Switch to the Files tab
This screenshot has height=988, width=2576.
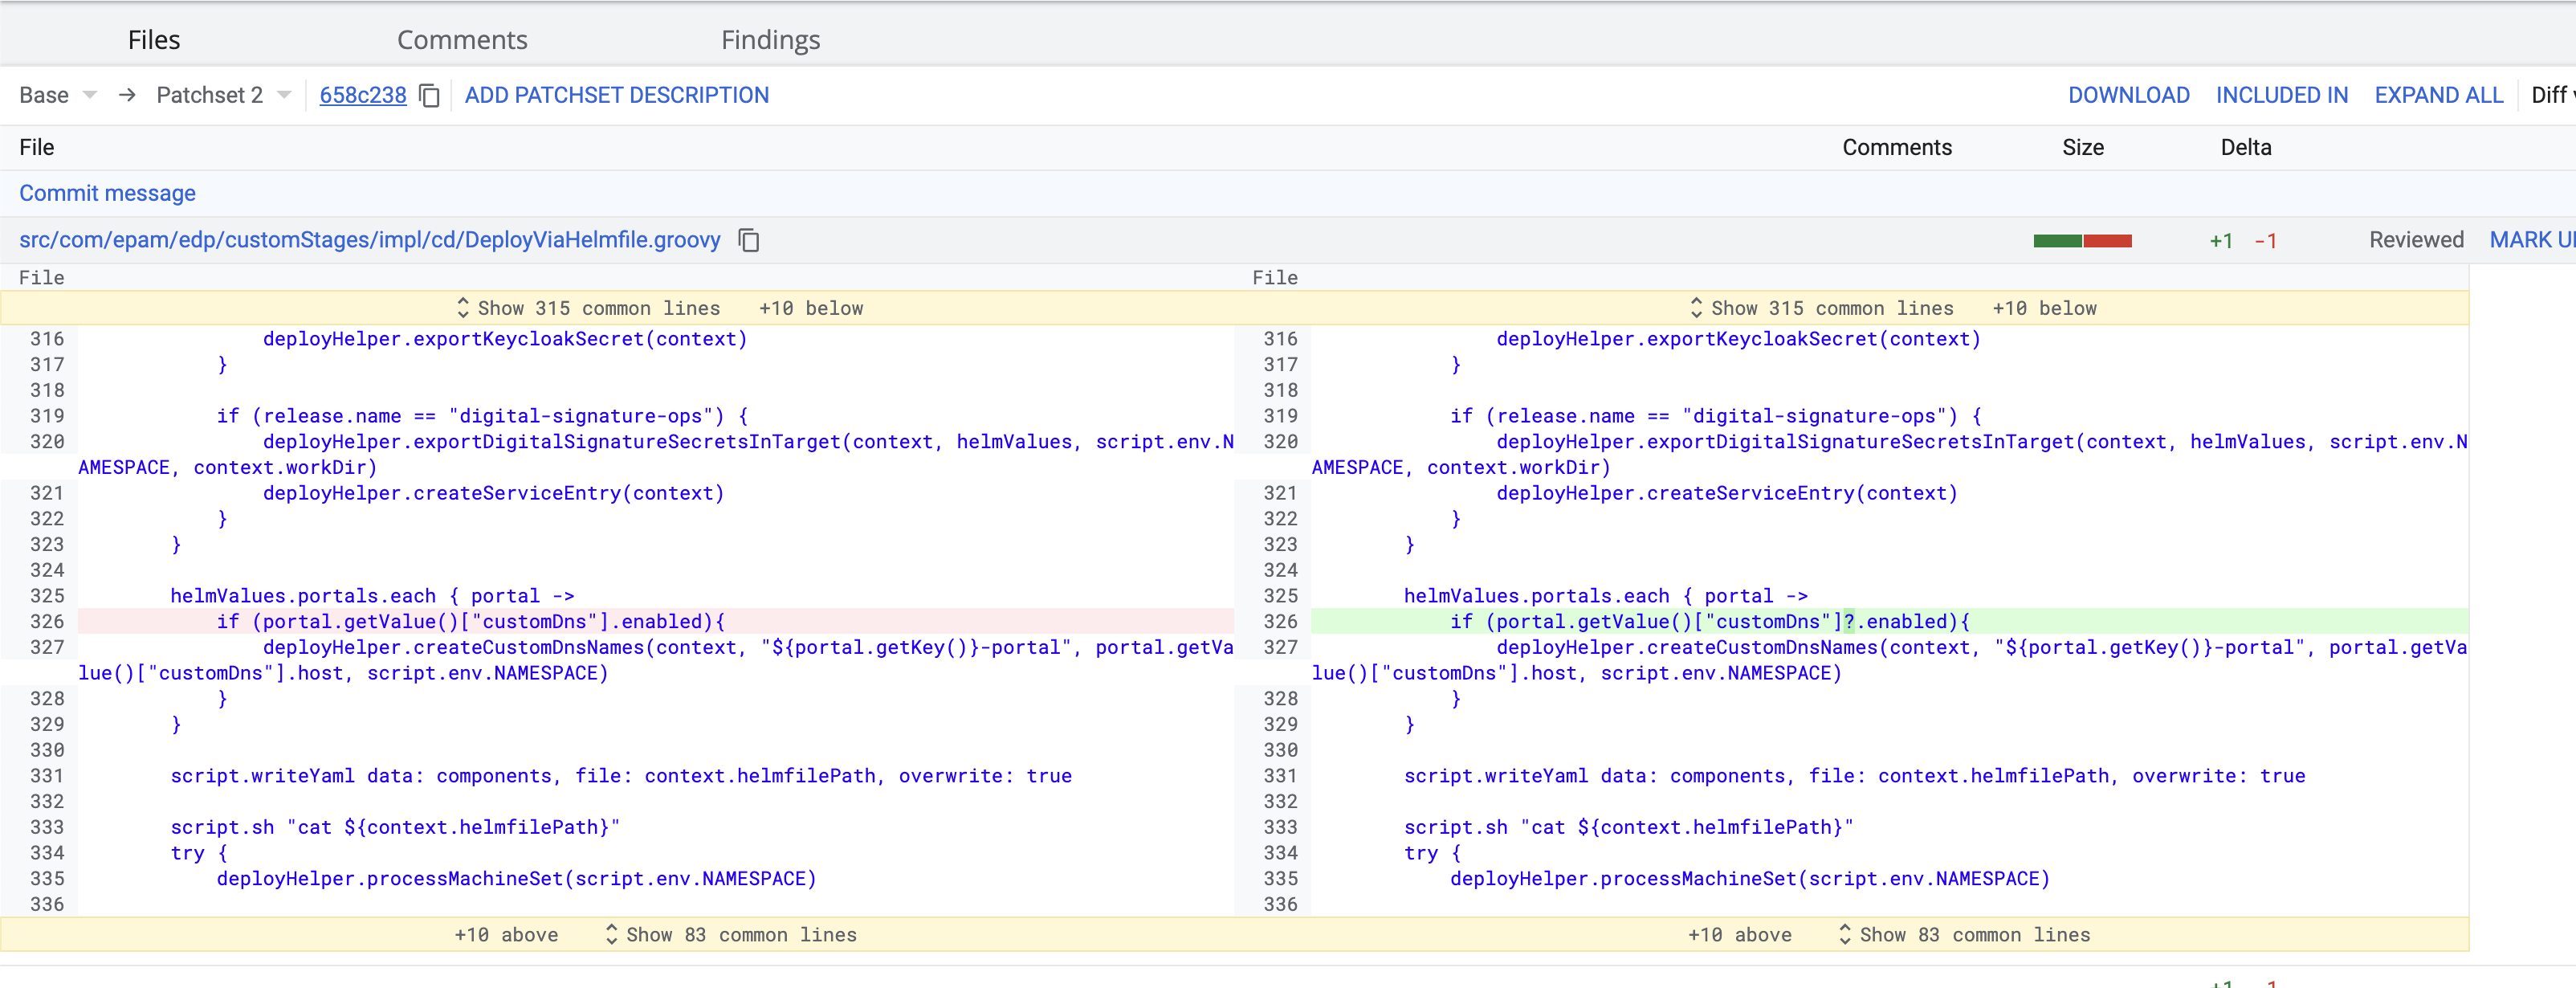154,40
